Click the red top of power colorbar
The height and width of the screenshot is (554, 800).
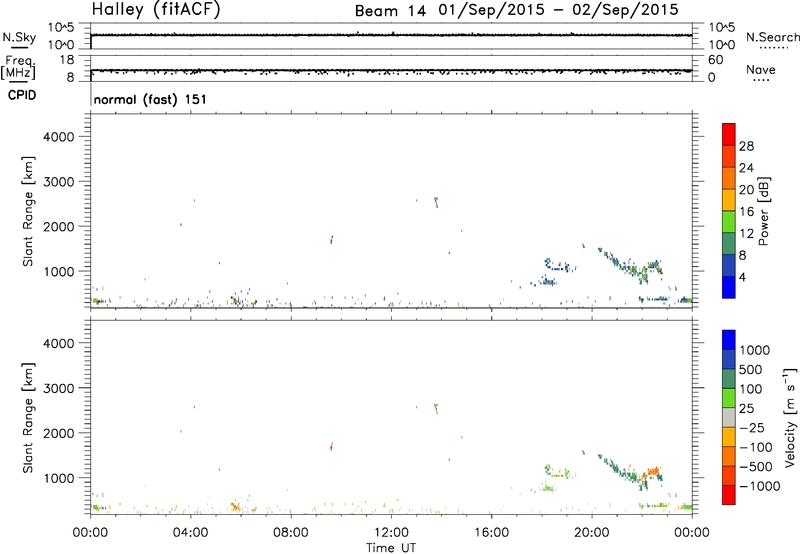[729, 134]
